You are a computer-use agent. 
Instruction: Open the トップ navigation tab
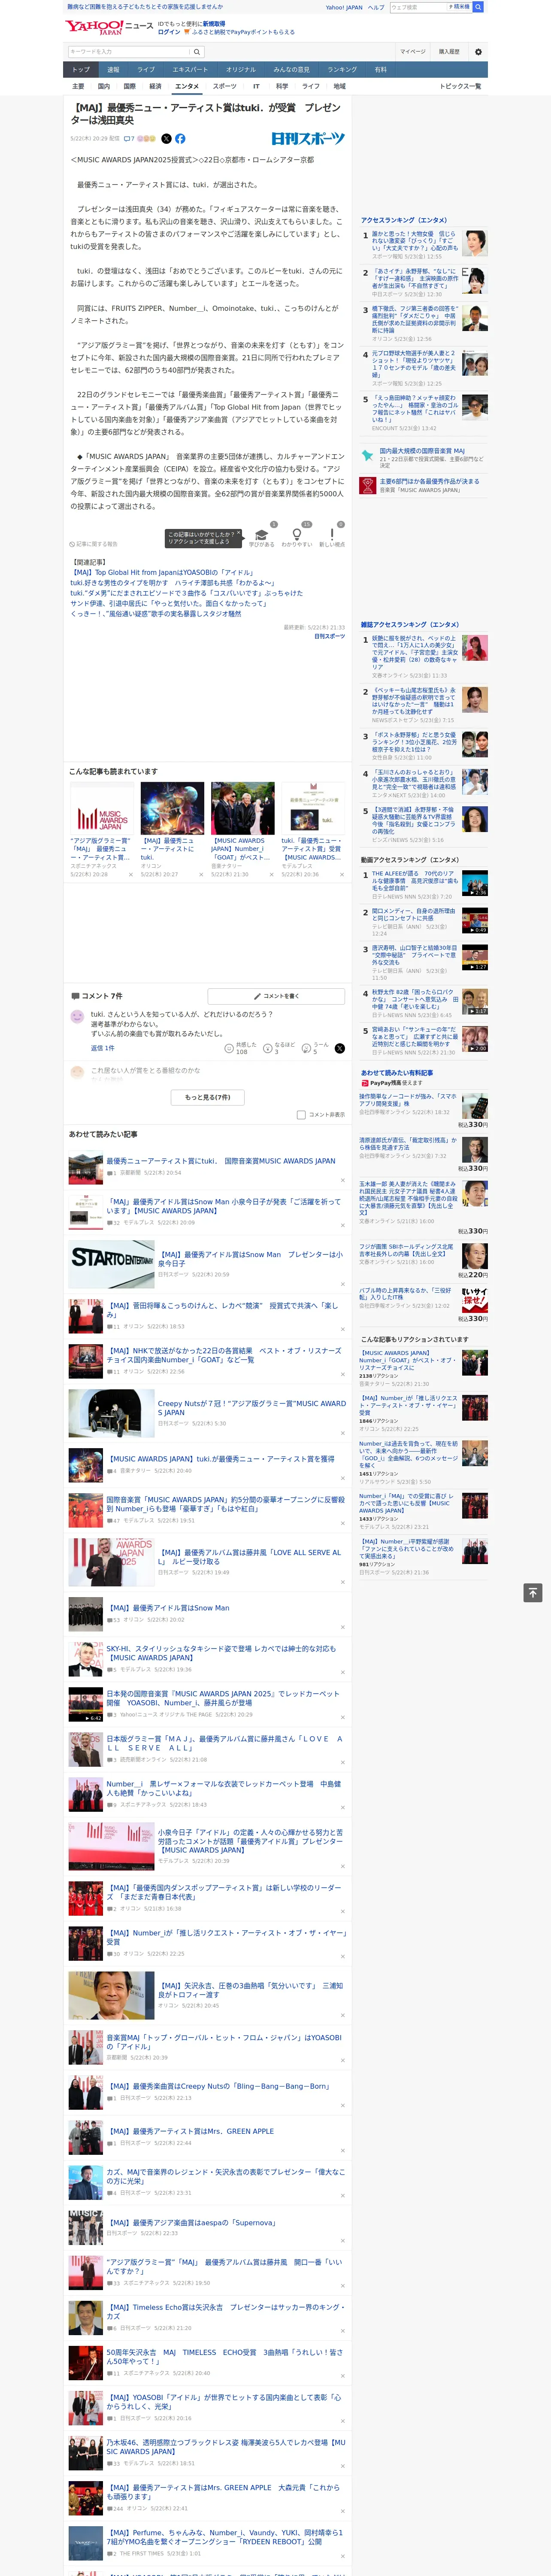point(81,70)
